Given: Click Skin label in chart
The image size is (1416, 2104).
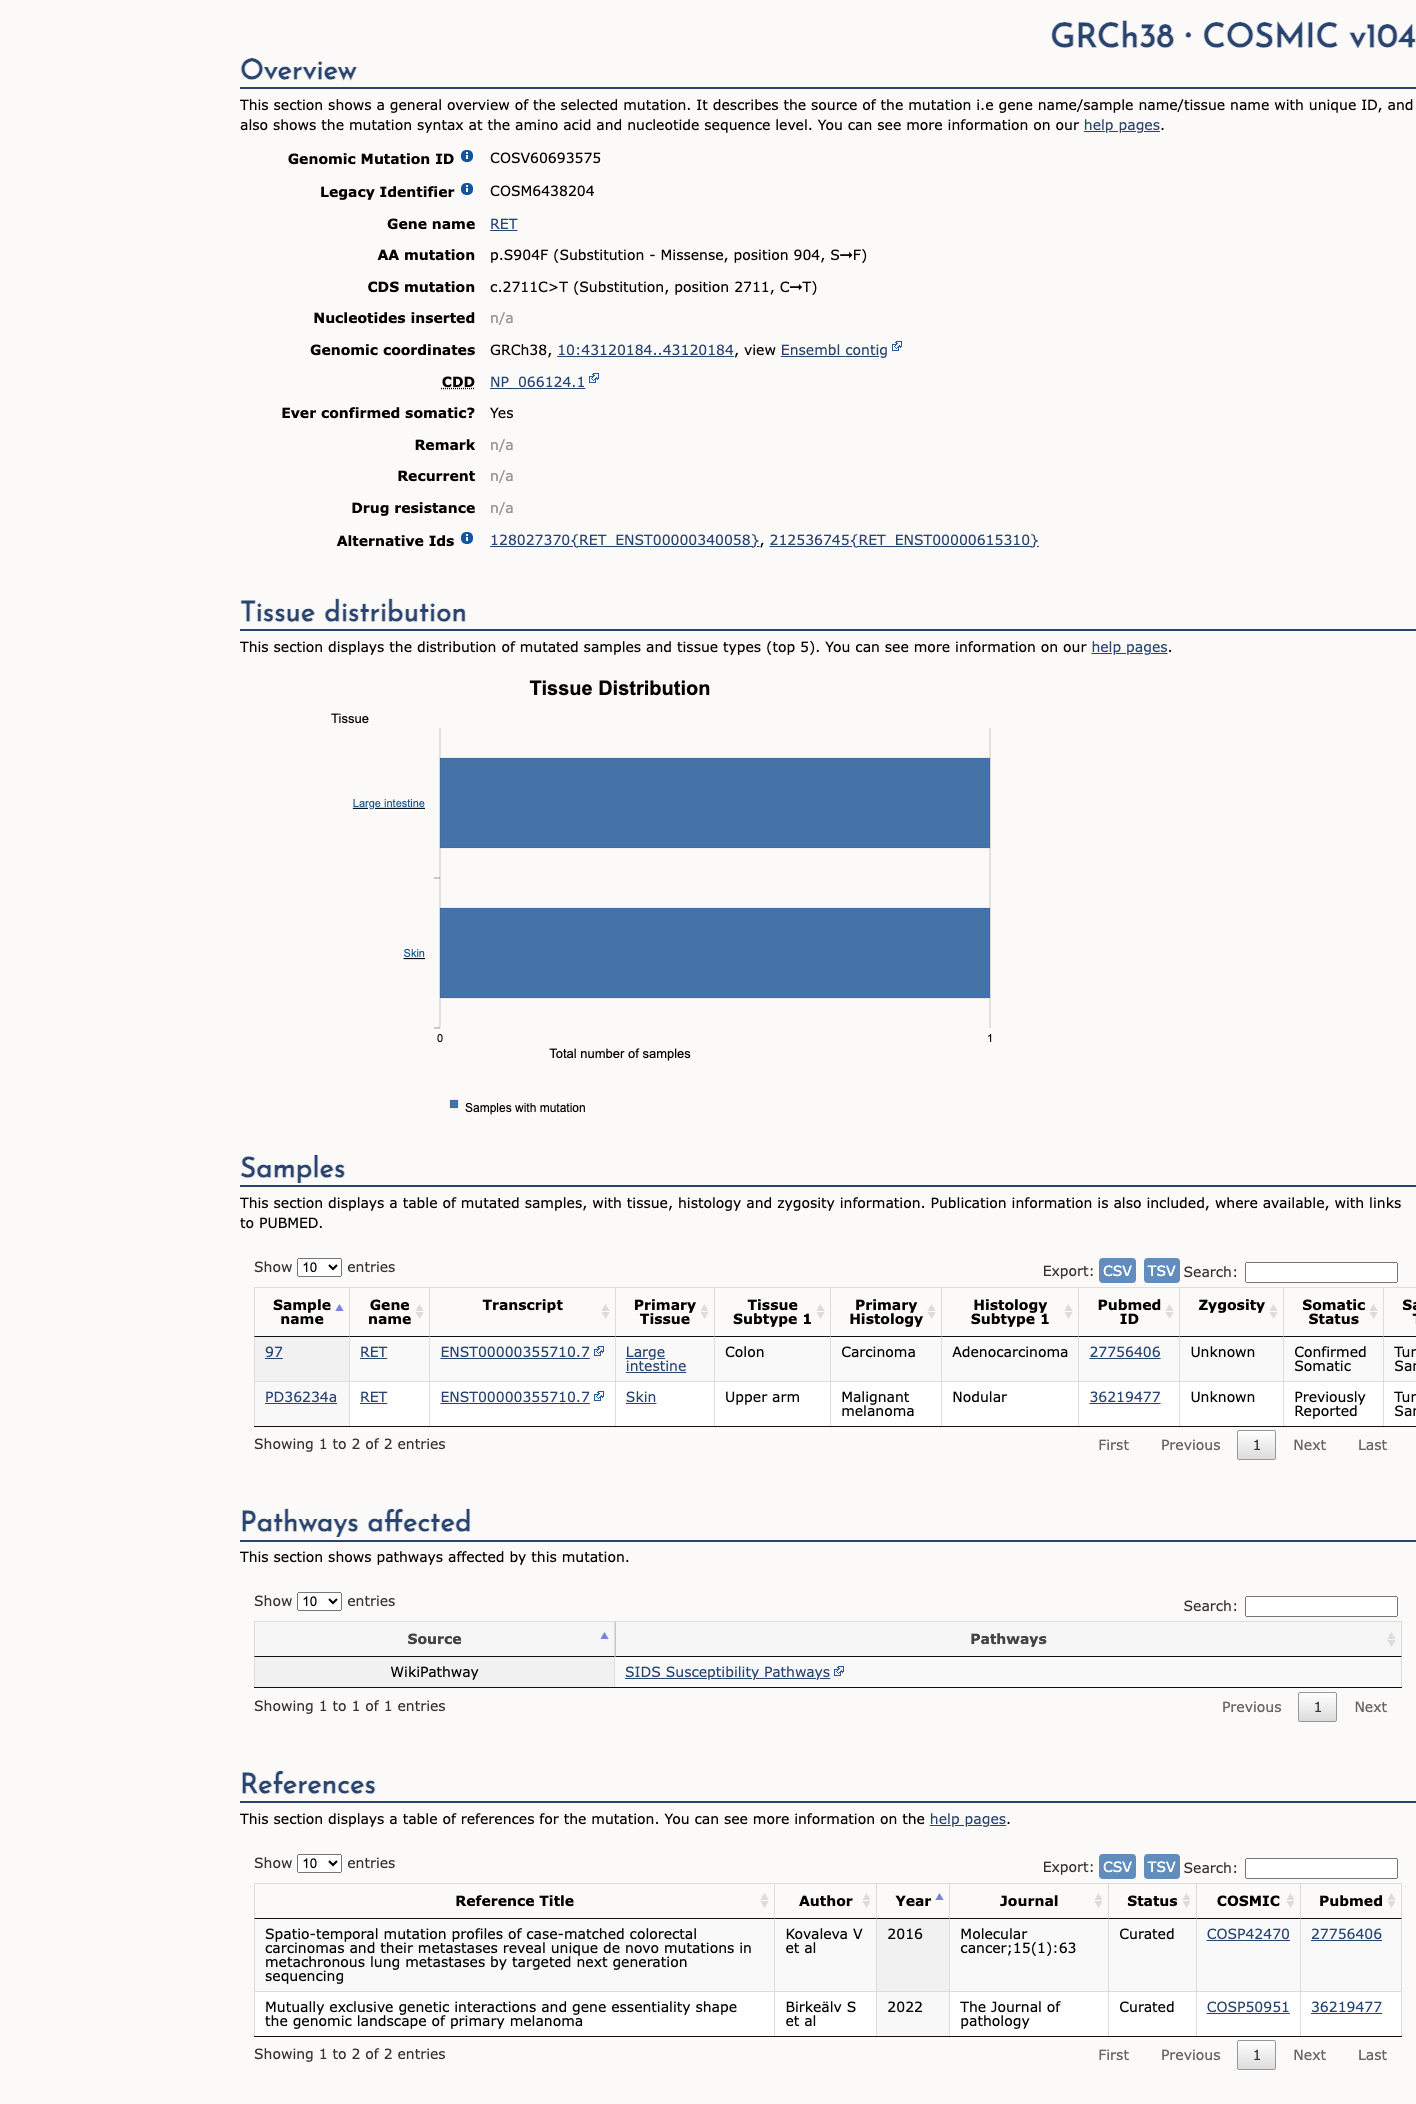Looking at the screenshot, I should (414, 953).
